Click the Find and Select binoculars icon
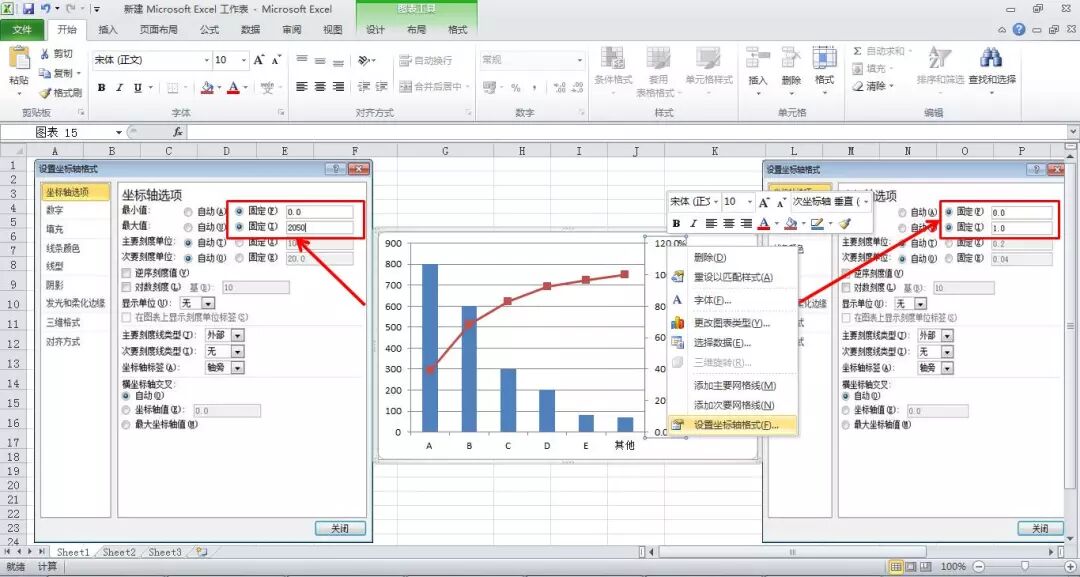 tap(991, 58)
